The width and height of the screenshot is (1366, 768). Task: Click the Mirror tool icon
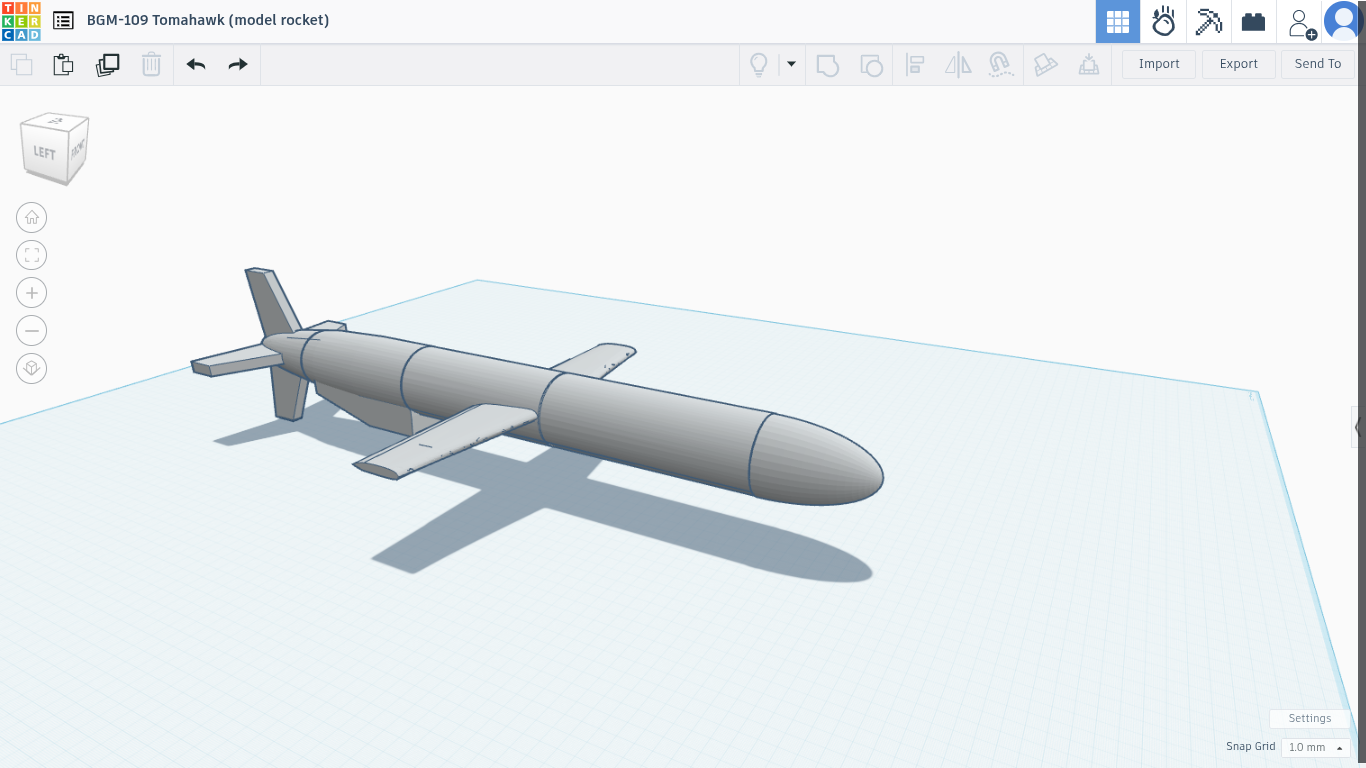pos(958,65)
